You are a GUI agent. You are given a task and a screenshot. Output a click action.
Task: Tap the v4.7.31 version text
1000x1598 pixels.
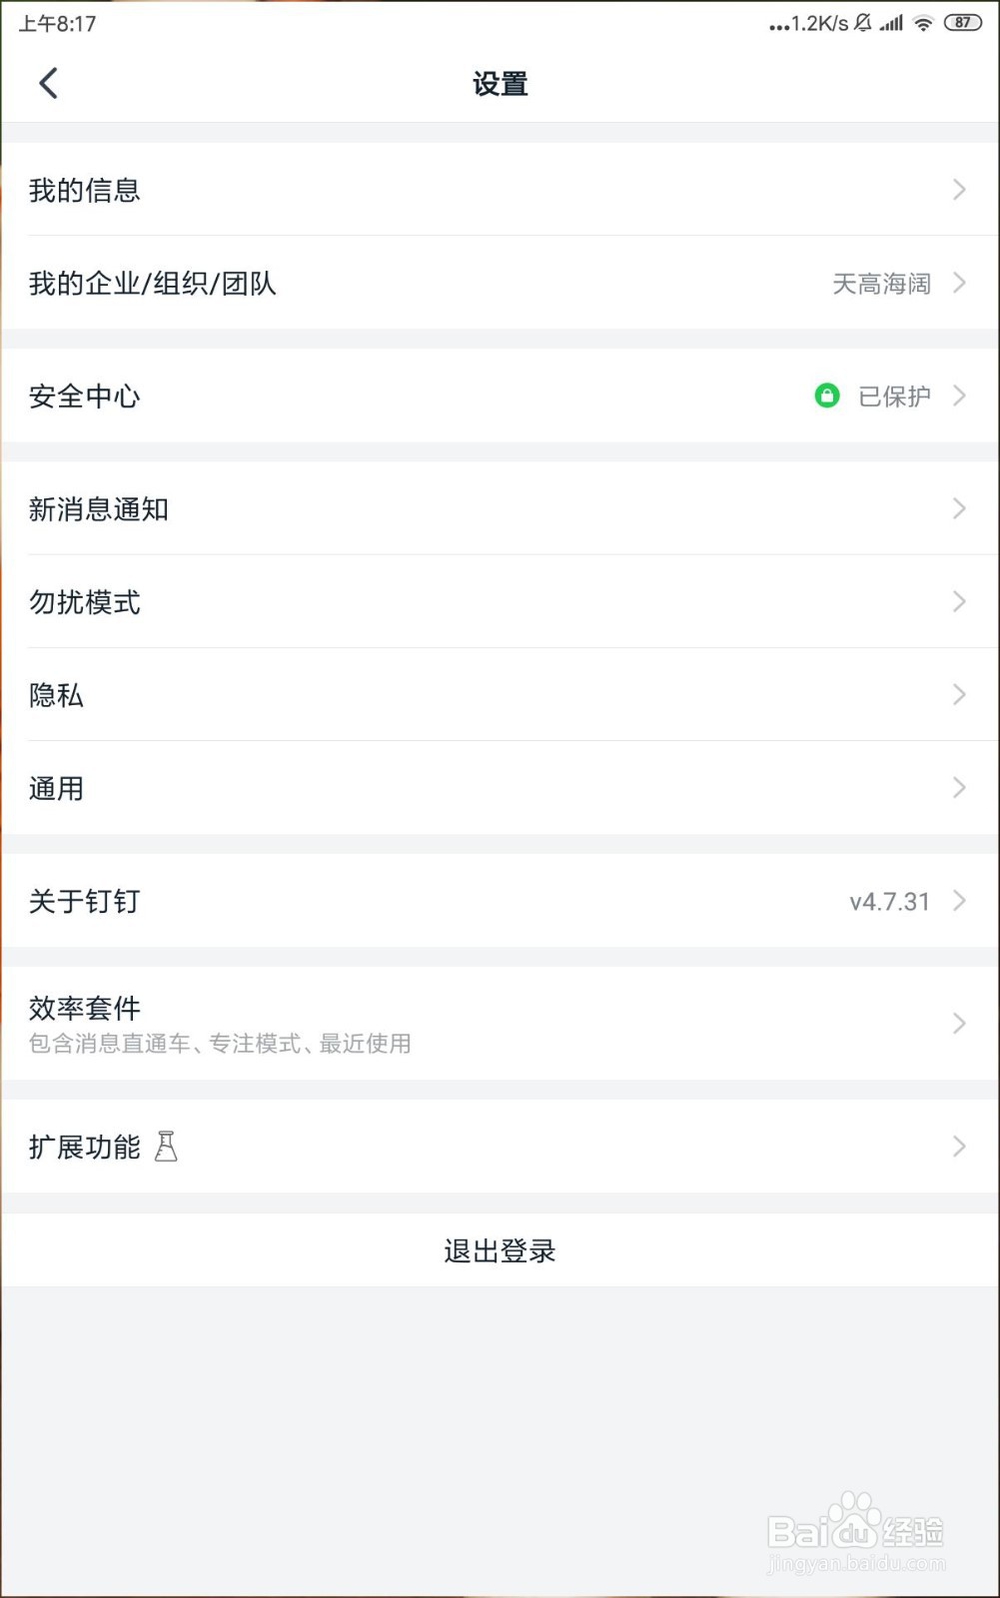[889, 901]
